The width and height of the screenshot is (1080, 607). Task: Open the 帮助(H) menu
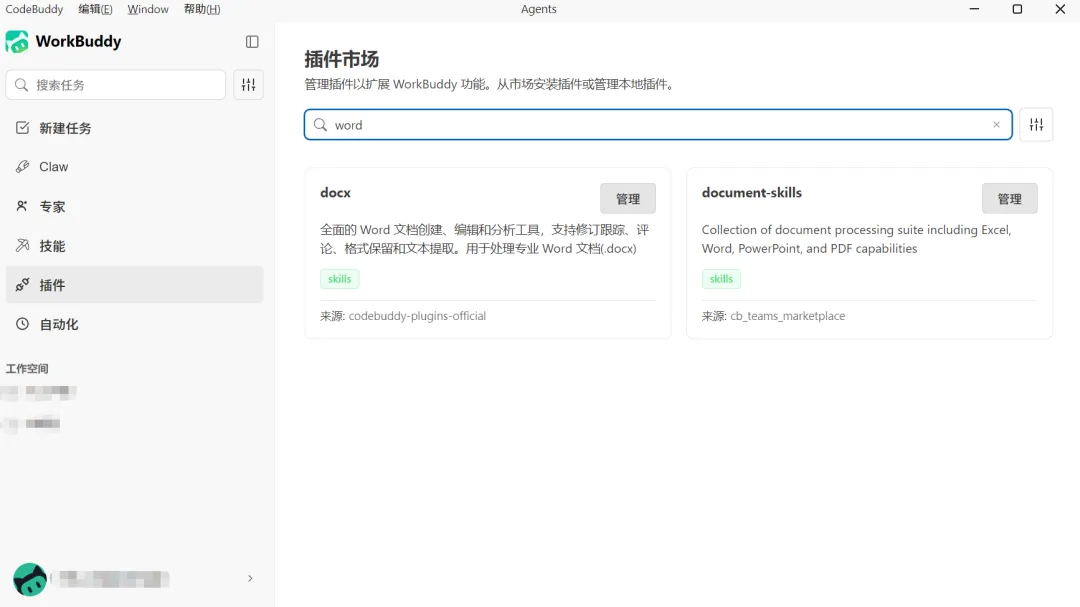(x=202, y=9)
